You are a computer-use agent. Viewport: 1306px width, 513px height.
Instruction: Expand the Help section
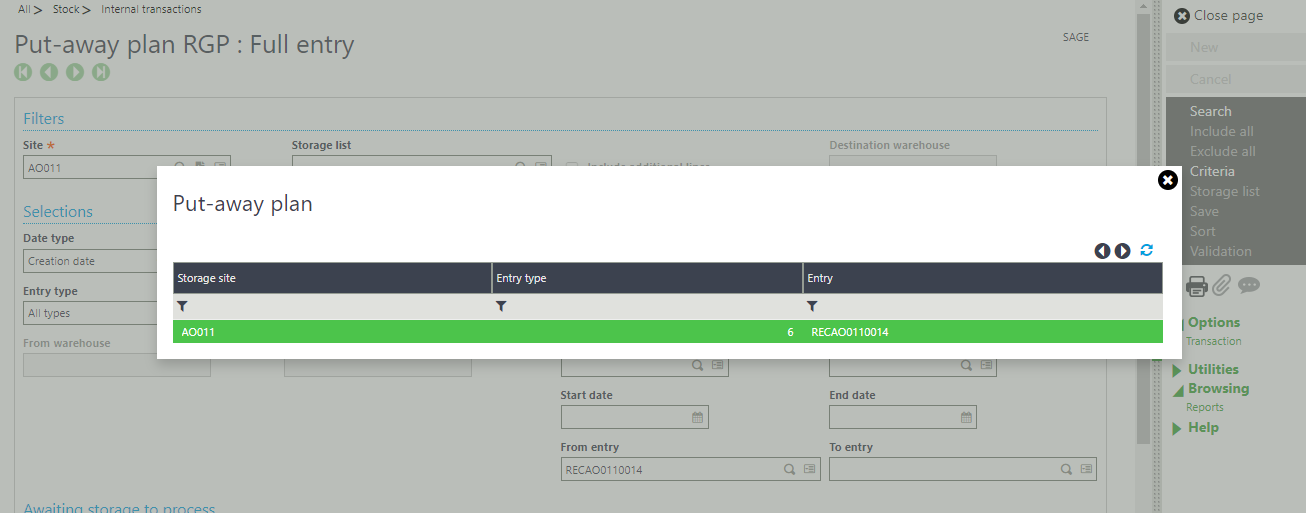click(1177, 428)
